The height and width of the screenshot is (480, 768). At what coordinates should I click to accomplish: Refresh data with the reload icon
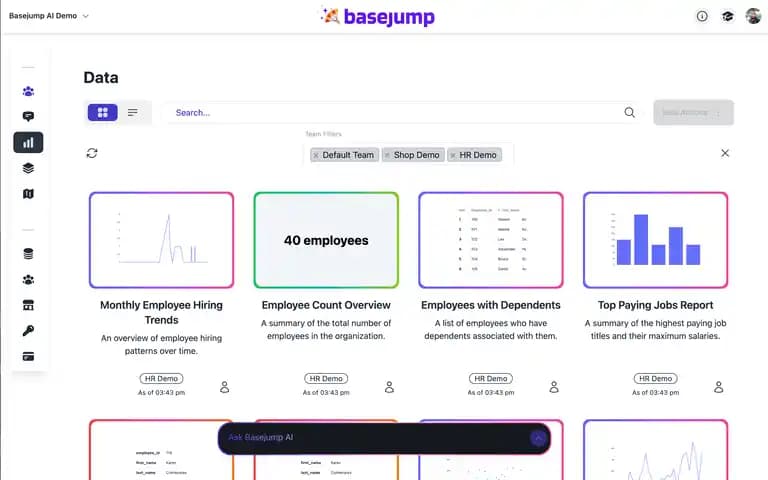point(92,153)
